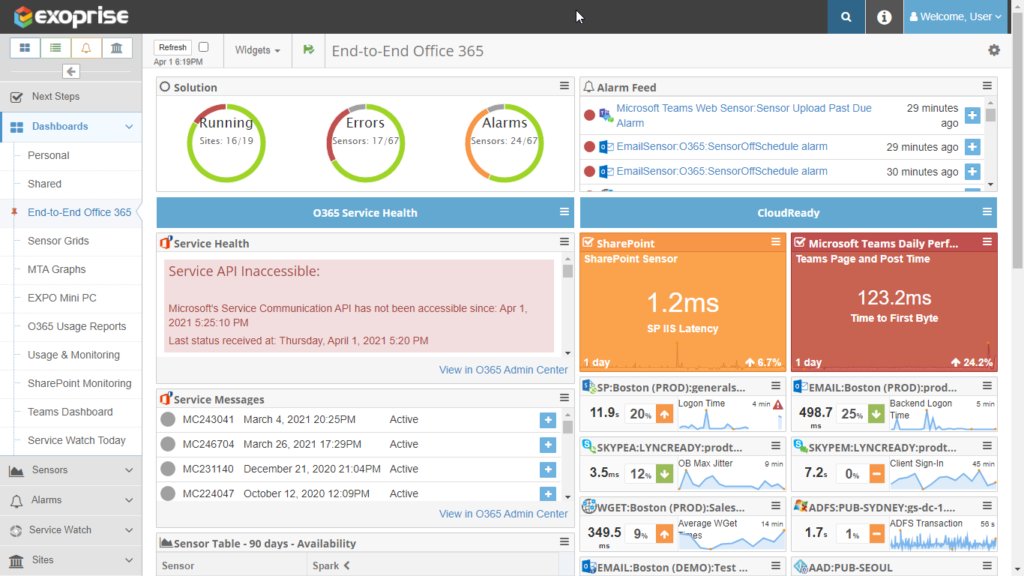Viewport: 1024px width, 576px height.
Task: Expand MC243041 message plus button
Action: point(548,420)
